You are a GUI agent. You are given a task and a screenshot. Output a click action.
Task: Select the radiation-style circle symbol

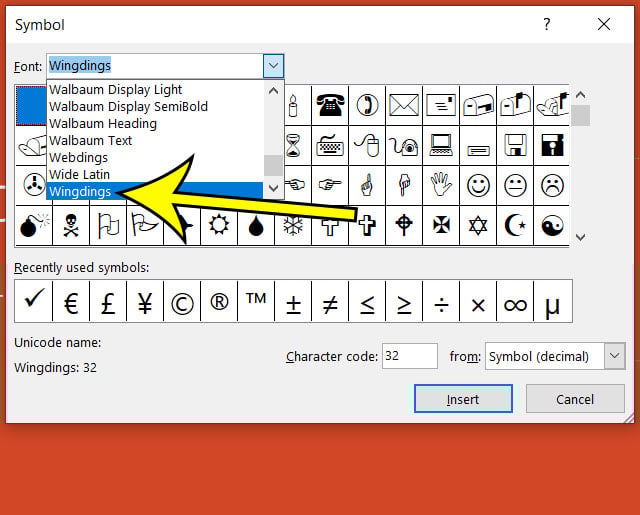coord(32,185)
